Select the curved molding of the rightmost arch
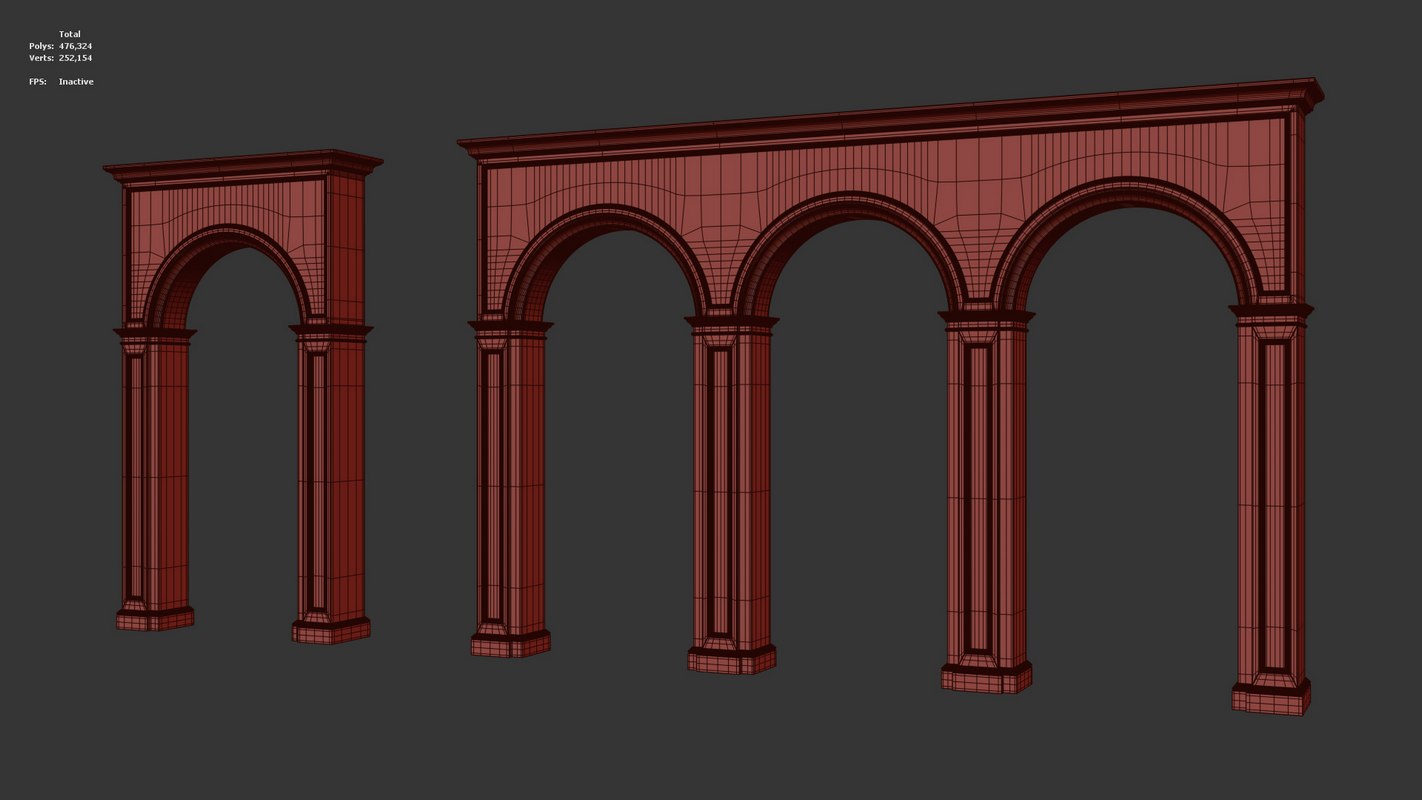The width and height of the screenshot is (1422, 800). (1125, 190)
